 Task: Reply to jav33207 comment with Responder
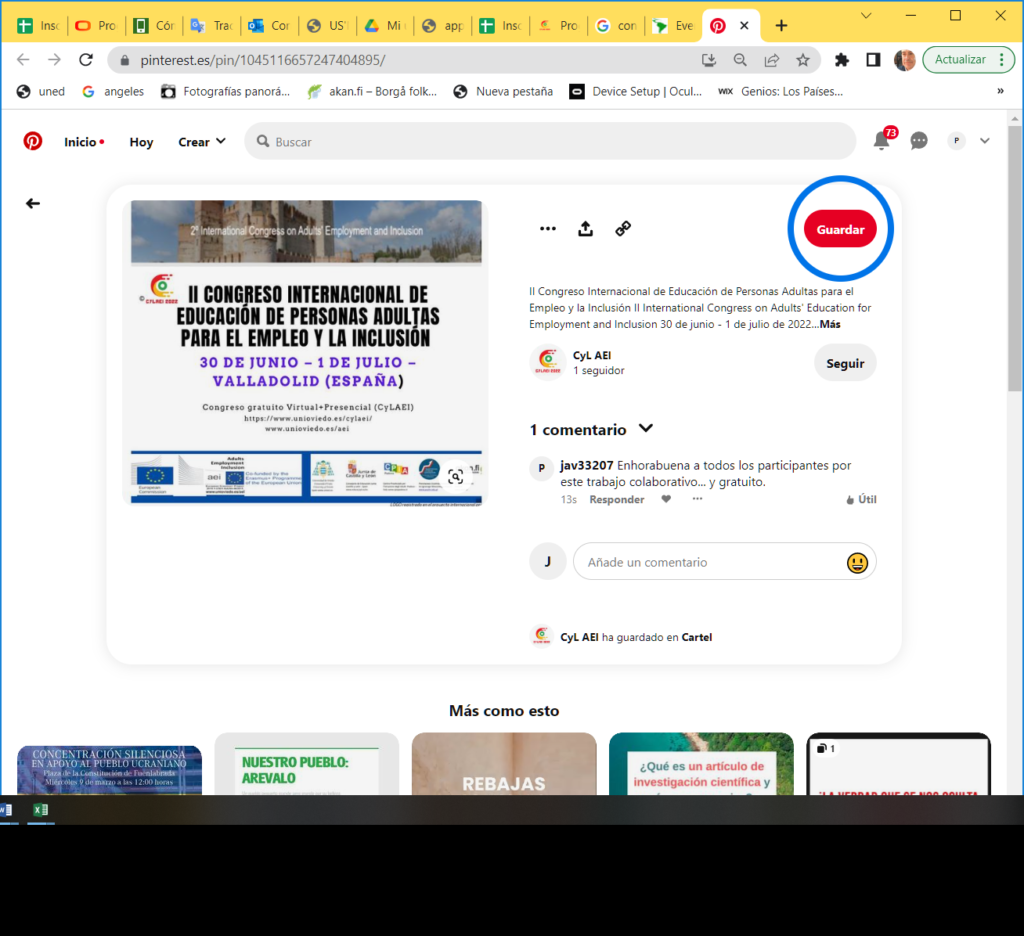[616, 500]
